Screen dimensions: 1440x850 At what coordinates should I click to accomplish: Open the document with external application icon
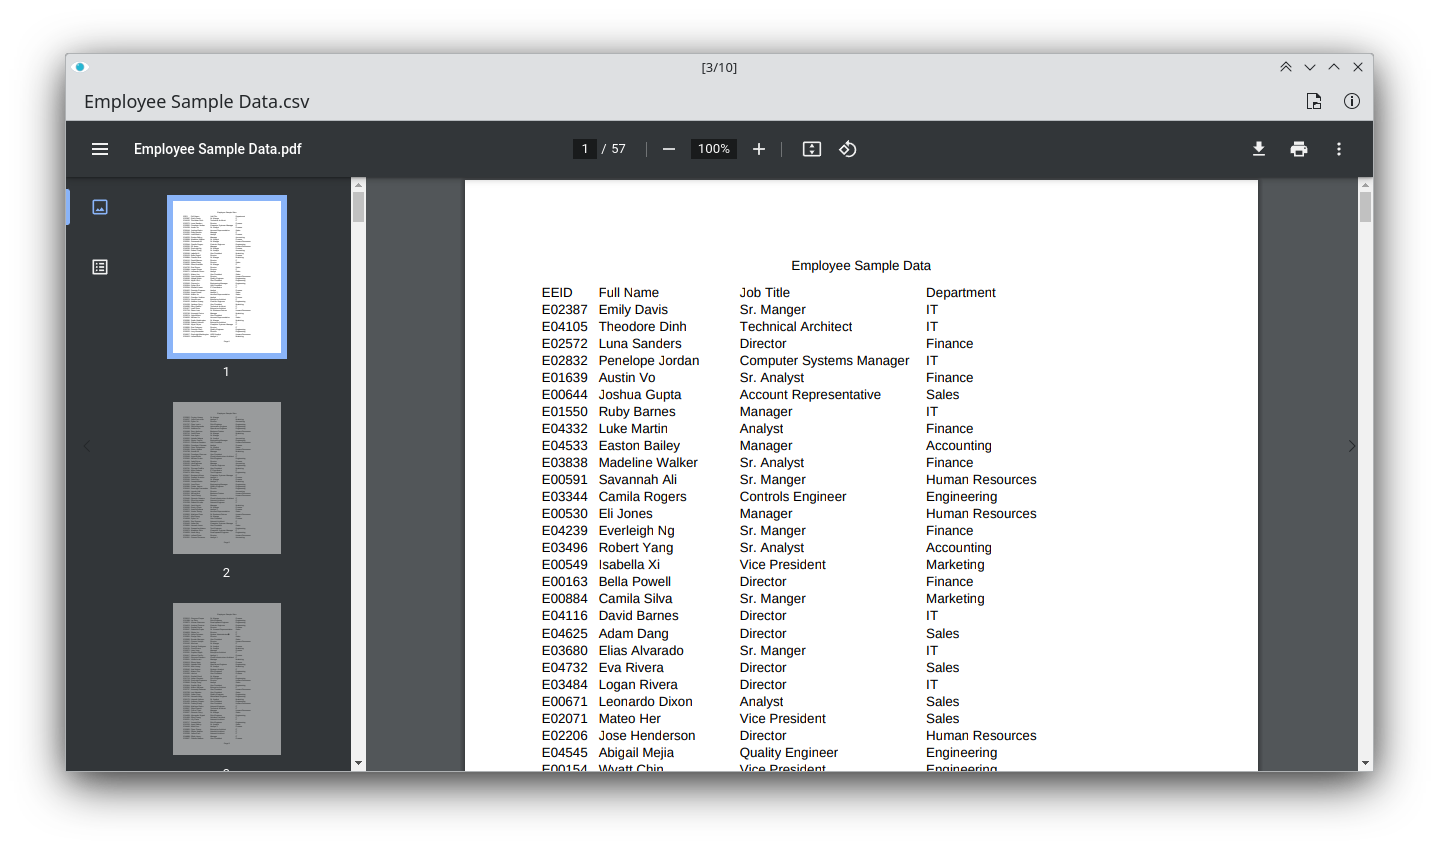tap(1314, 101)
